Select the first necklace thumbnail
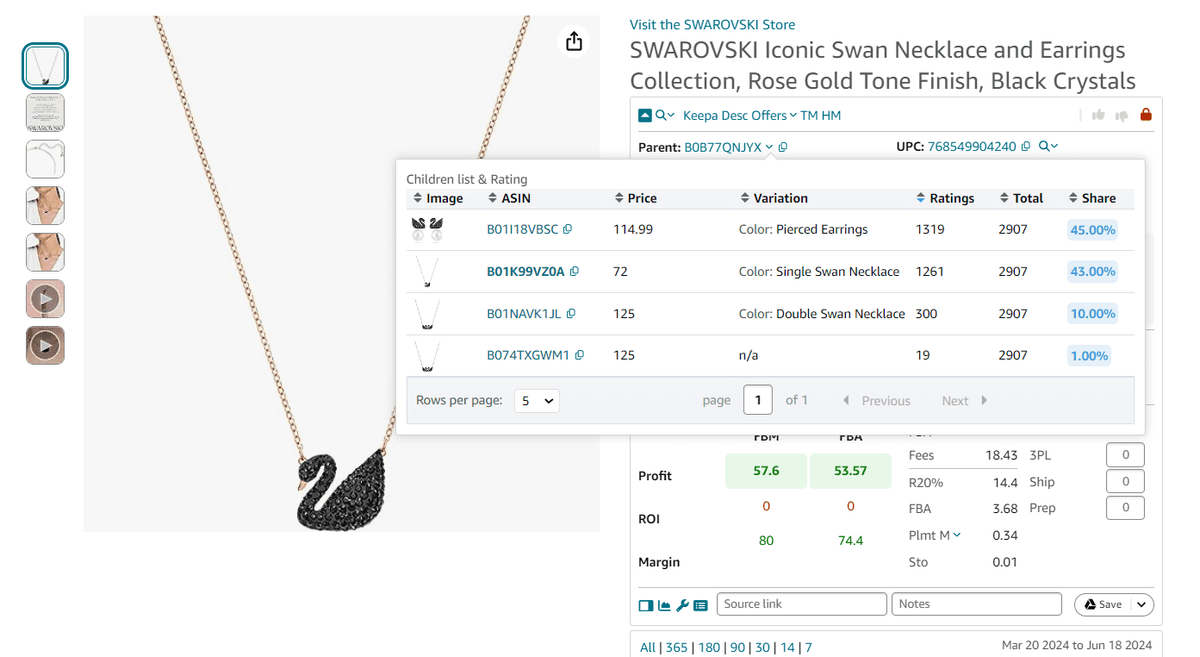The height and width of the screenshot is (657, 1200). coord(45,66)
